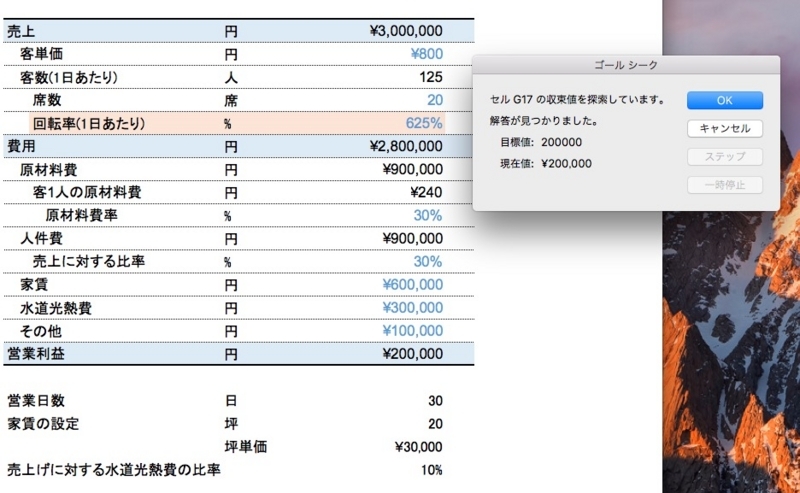Select the 客単価 value ¥800
800x493 pixels.
click(427, 54)
